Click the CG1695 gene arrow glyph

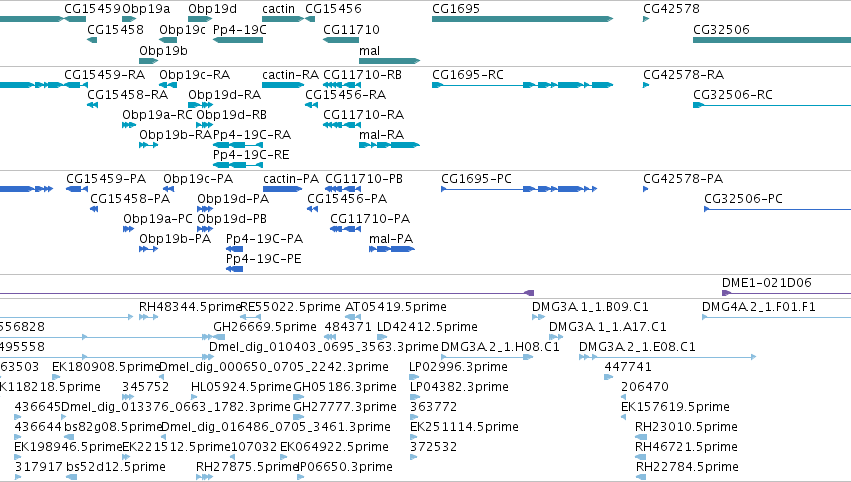pos(523,19)
